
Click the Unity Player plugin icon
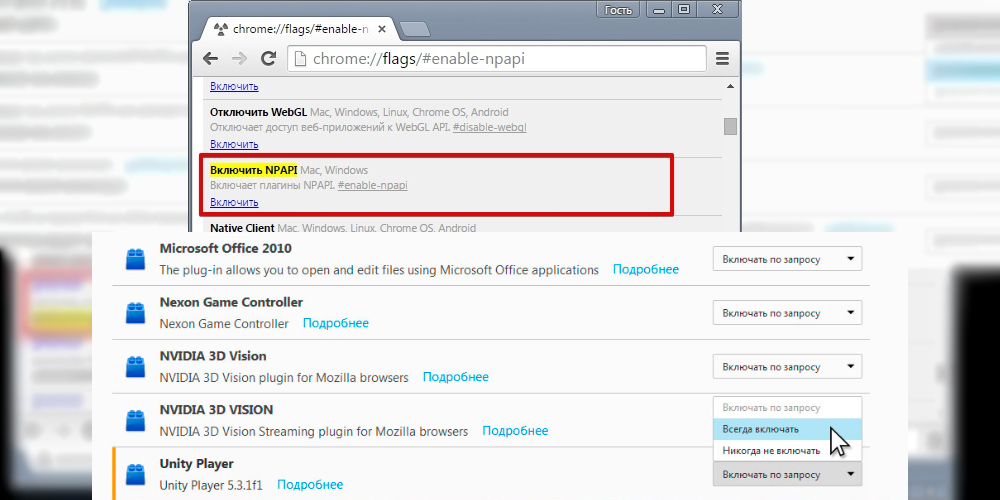(135, 475)
